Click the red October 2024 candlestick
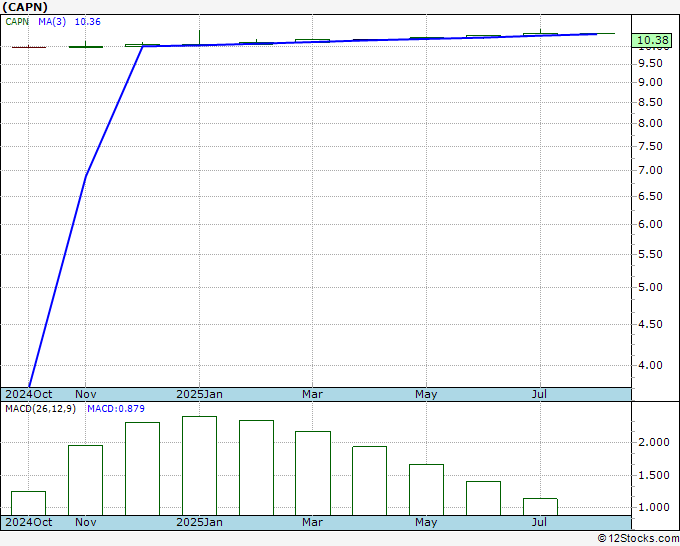The width and height of the screenshot is (680, 546). [29, 47]
